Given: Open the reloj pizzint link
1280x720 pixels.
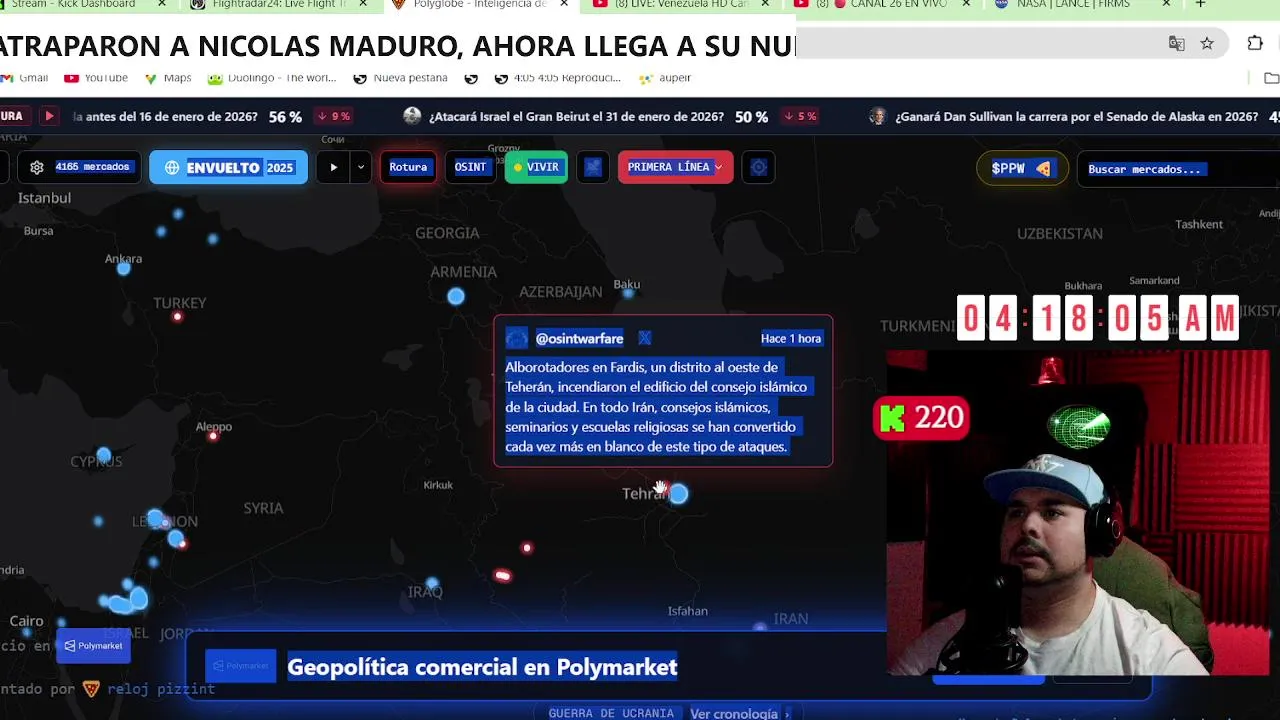Looking at the screenshot, I should point(160,688).
